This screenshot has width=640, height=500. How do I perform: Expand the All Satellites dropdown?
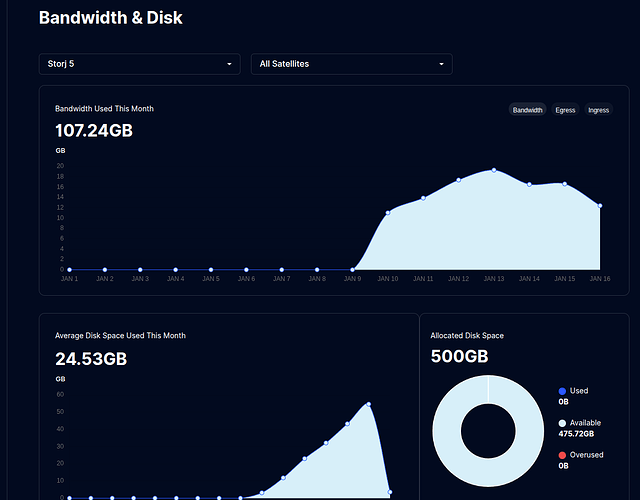[351, 64]
